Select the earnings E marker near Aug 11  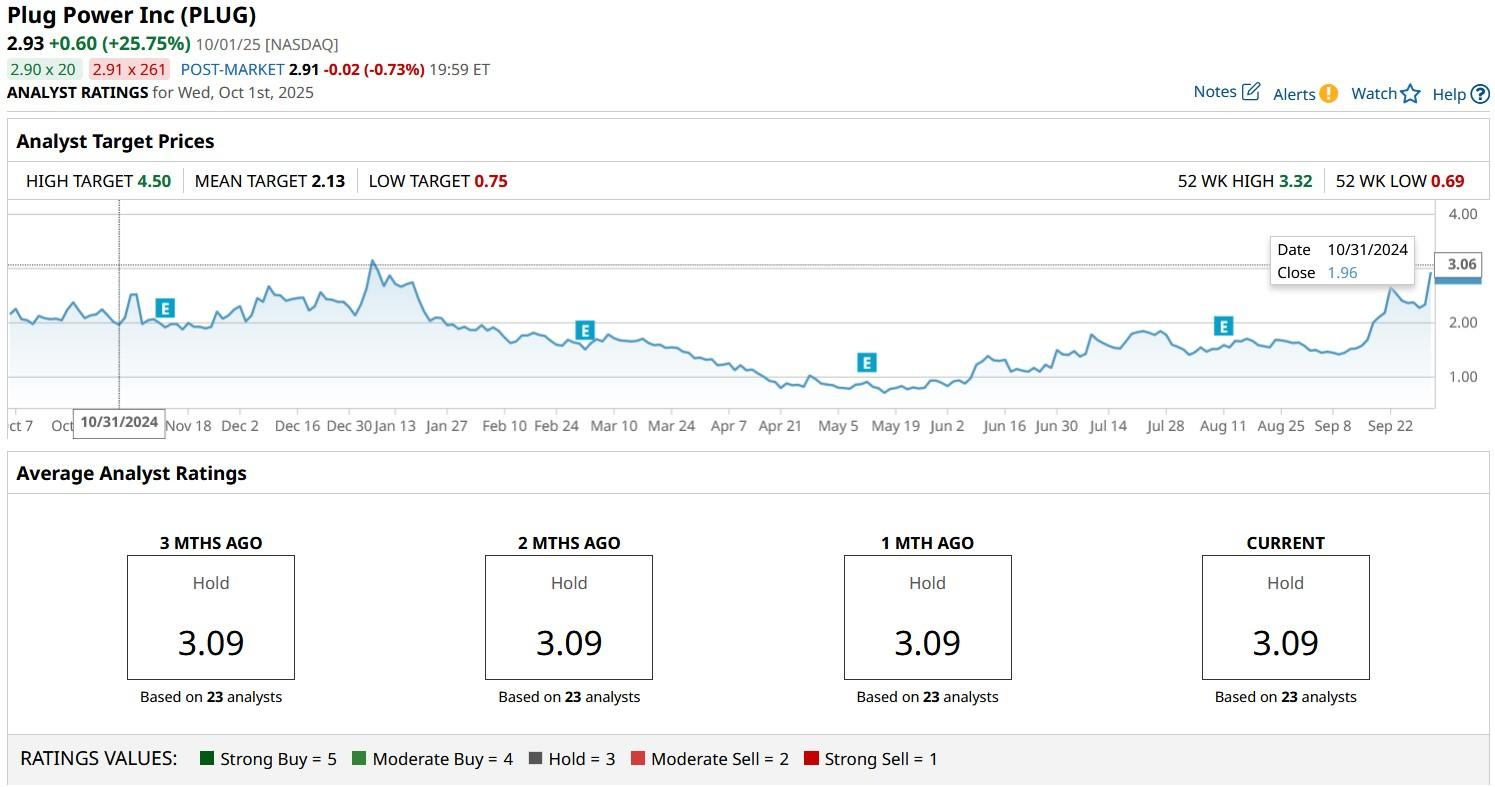tap(1223, 326)
